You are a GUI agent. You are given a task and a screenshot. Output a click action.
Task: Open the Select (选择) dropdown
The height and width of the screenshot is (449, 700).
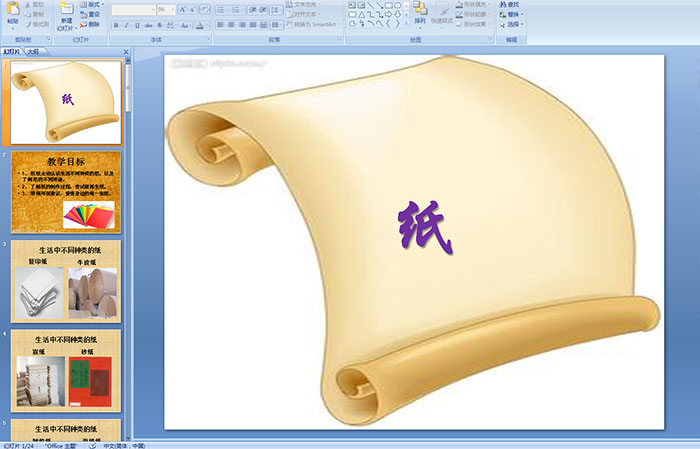pyautogui.click(x=513, y=25)
